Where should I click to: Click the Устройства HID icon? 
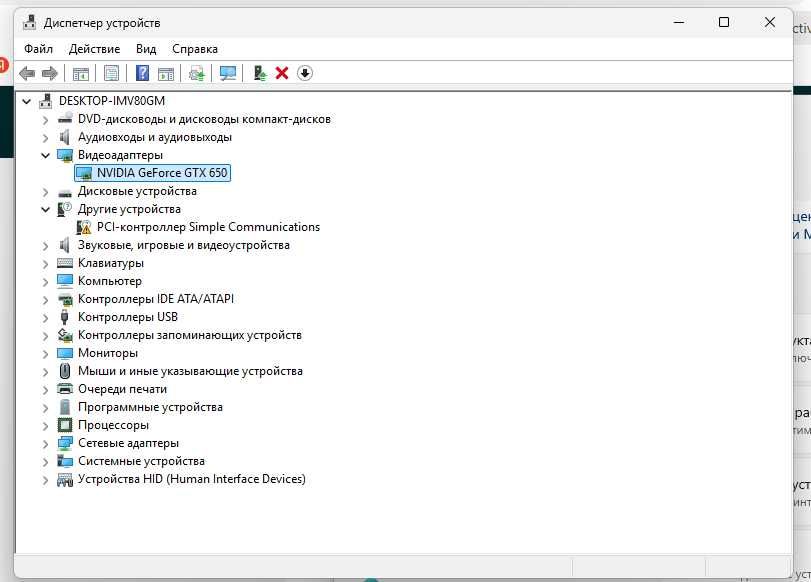pos(65,480)
